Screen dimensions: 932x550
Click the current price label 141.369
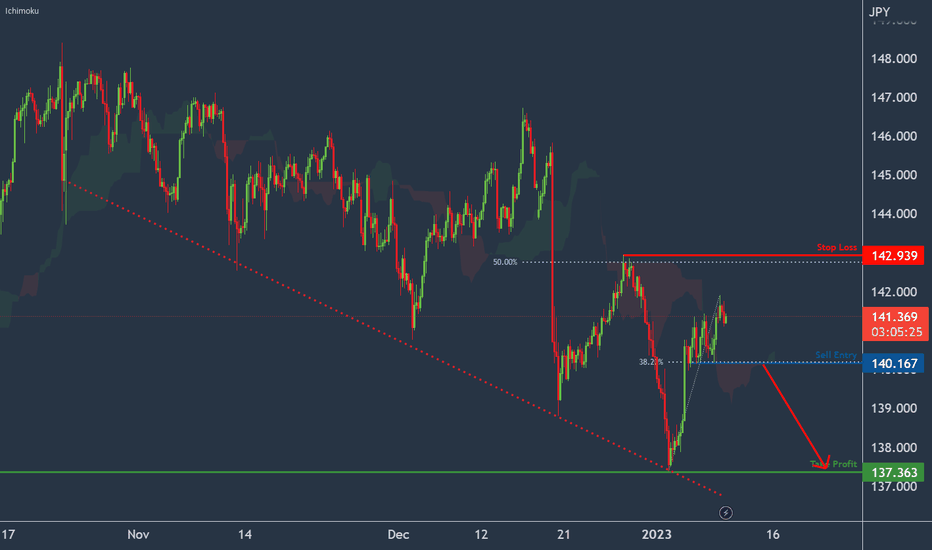pyautogui.click(x=895, y=317)
